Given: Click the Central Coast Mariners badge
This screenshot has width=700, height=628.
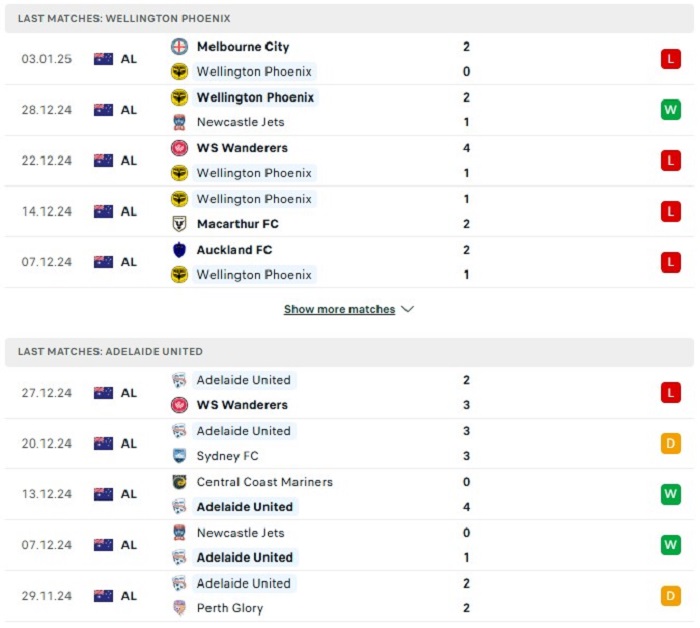Looking at the screenshot, I should click(x=179, y=482).
